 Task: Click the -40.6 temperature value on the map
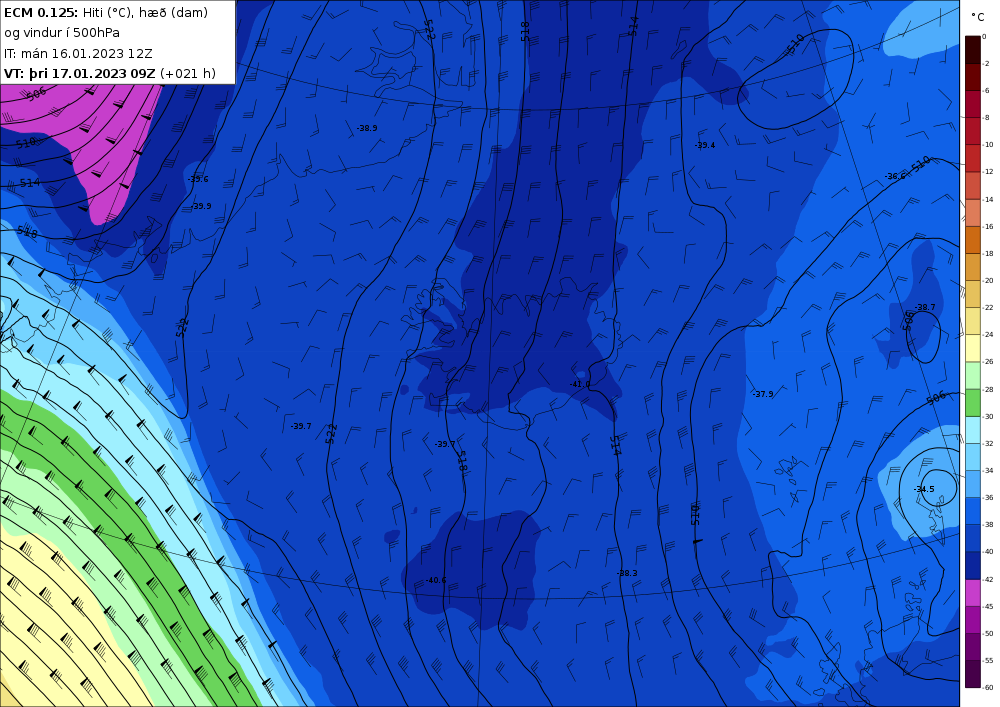tap(436, 580)
